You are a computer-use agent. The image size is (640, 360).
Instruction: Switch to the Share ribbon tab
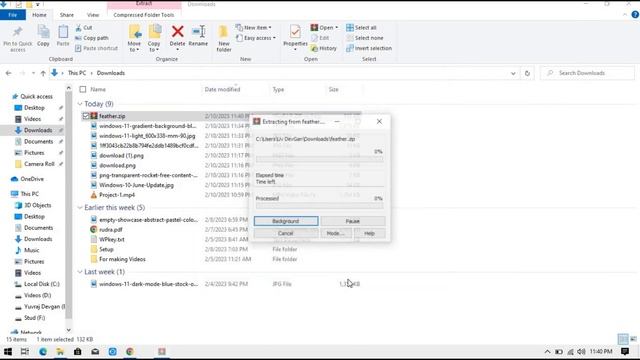67,15
